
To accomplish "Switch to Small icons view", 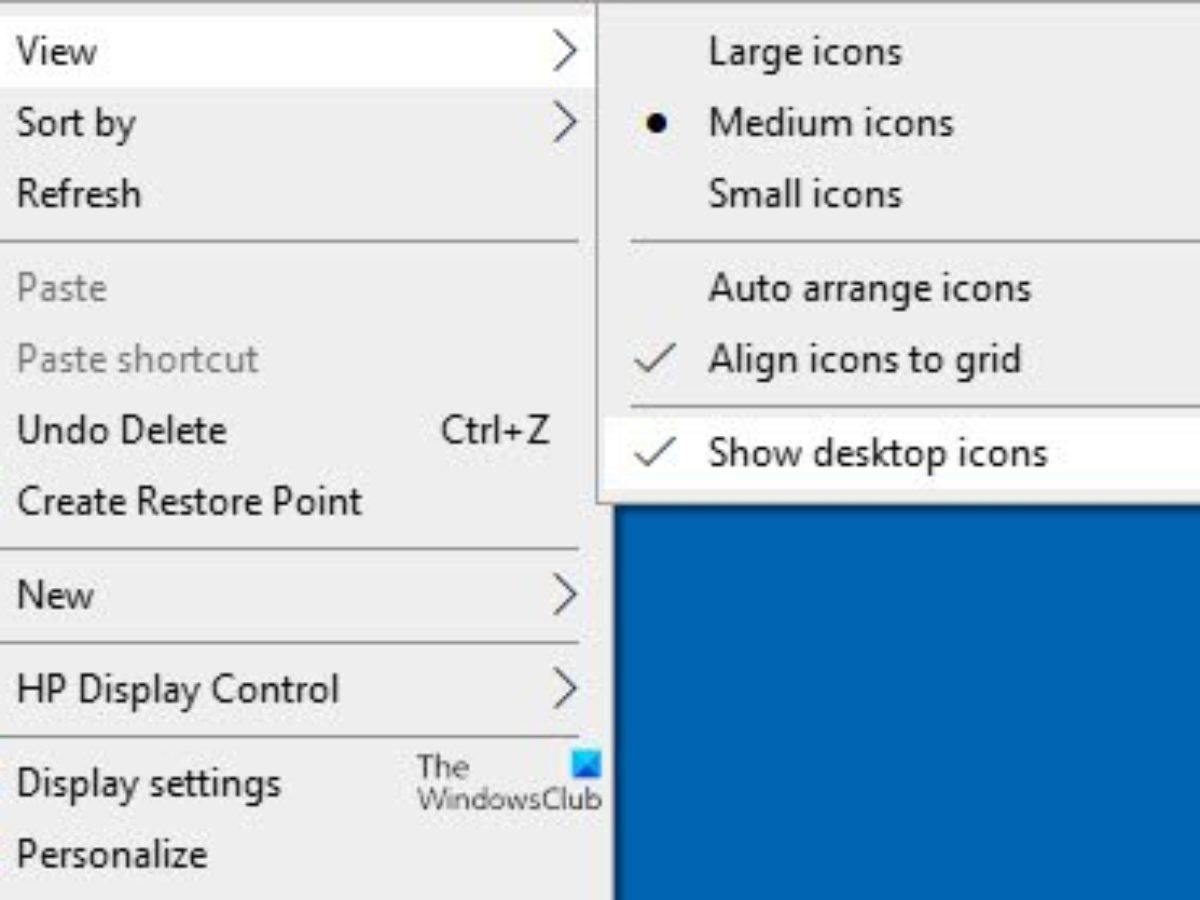I will pyautogui.click(x=805, y=194).
